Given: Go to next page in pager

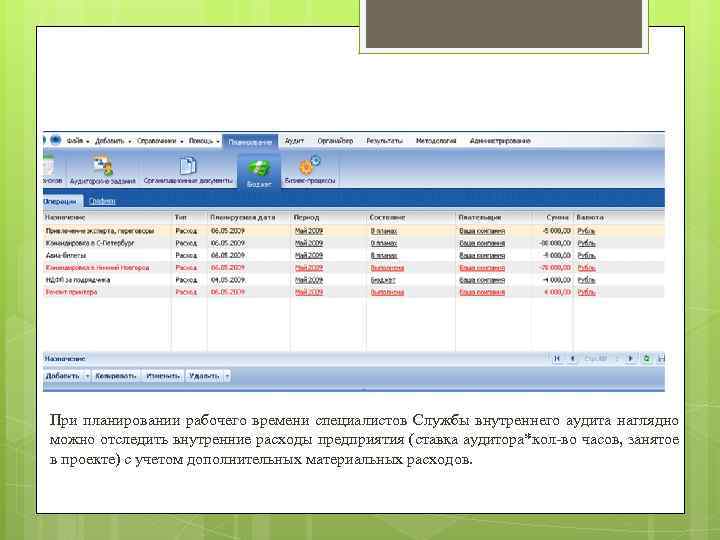Looking at the screenshot, I should click(630, 358).
